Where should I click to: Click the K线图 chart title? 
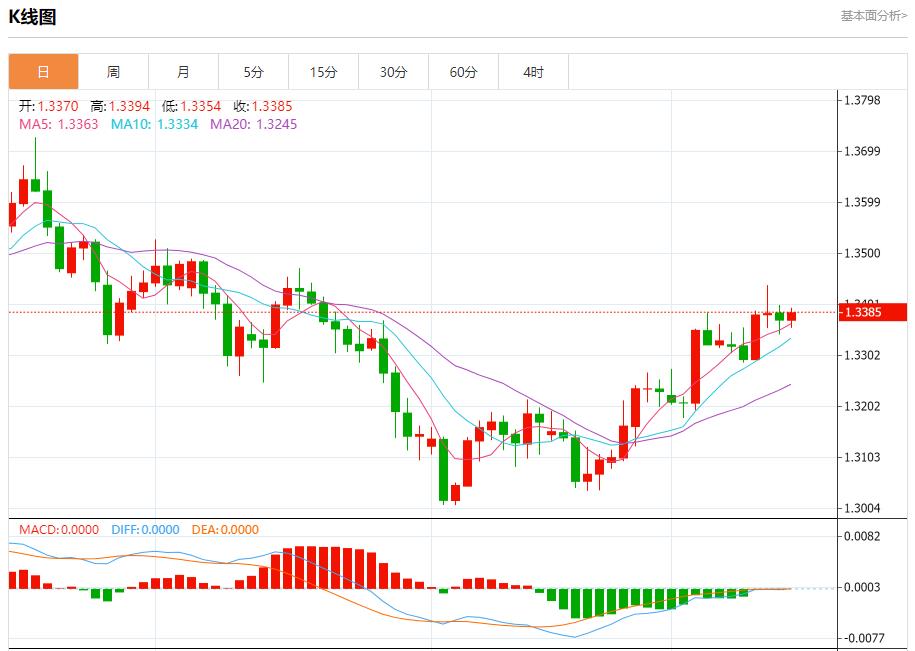point(33,17)
